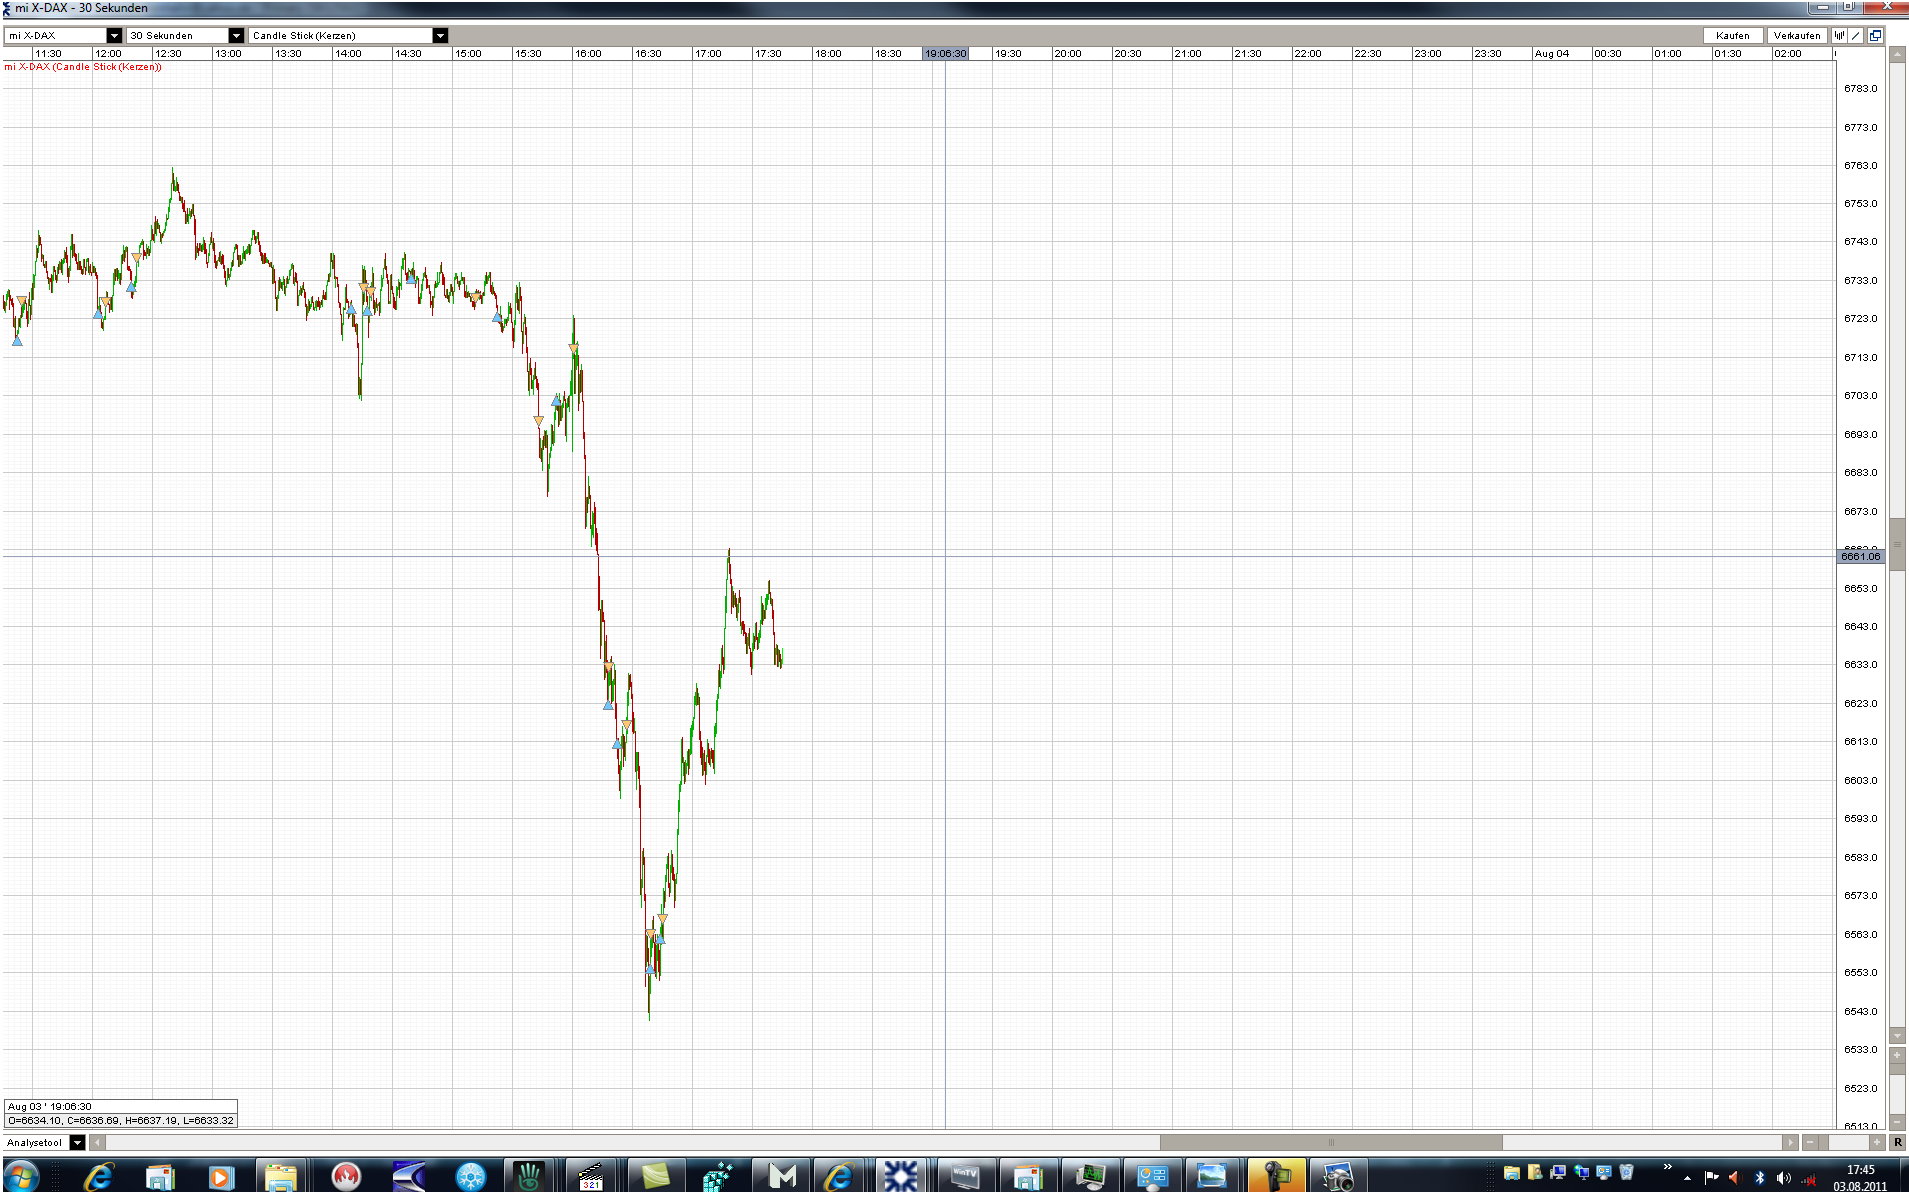Screen dimensions: 1909x1192
Task: Click the 6543.0 price axis label
Action: click(1861, 1012)
